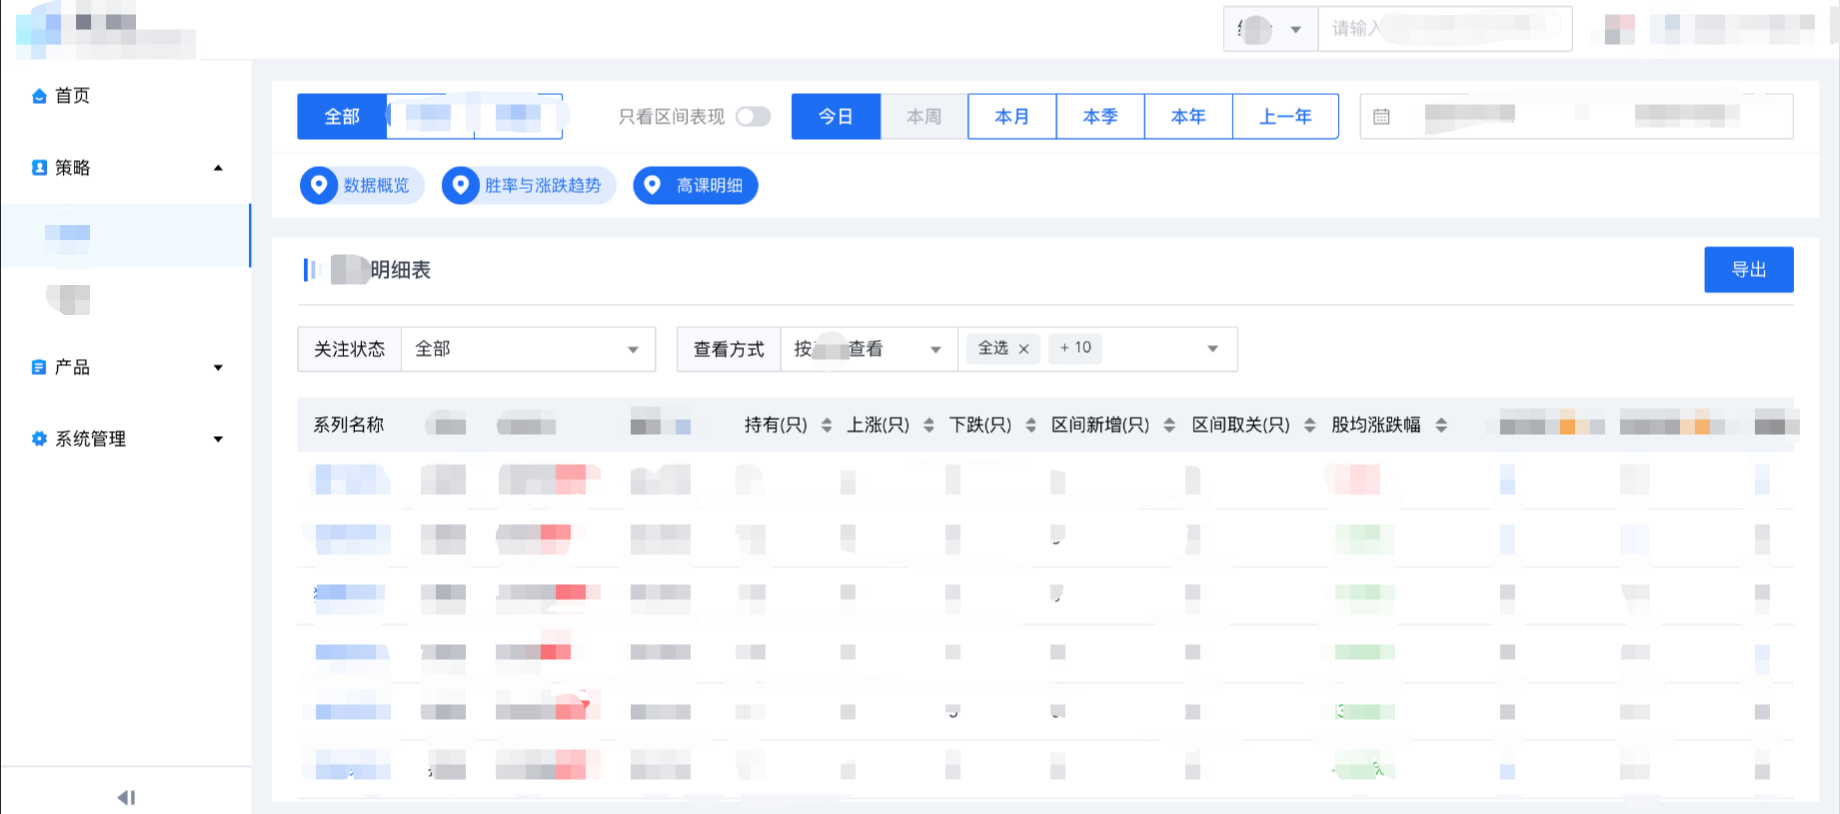Open the 产品 menu item
This screenshot has width=1840, height=814.
[125, 367]
